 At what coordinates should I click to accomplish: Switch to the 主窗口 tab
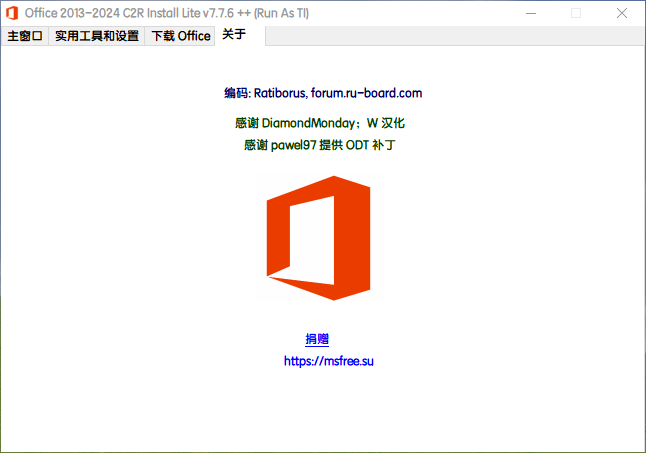[x=25, y=36]
